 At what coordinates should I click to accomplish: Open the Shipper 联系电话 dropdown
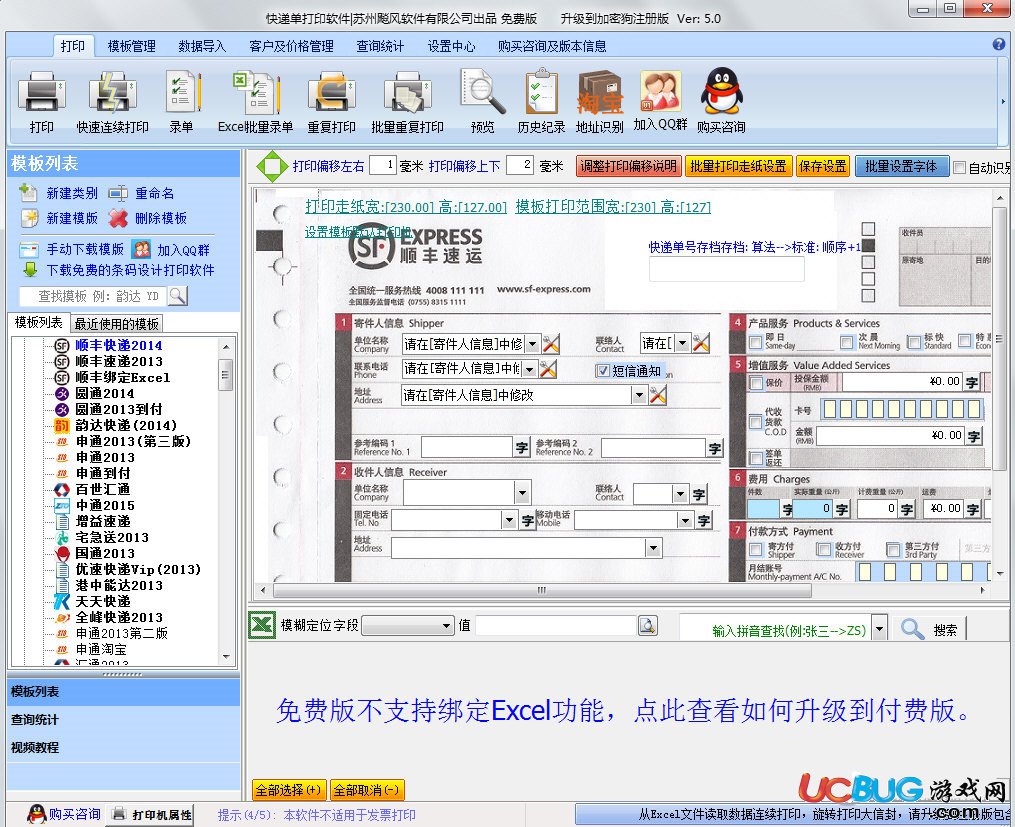(530, 369)
